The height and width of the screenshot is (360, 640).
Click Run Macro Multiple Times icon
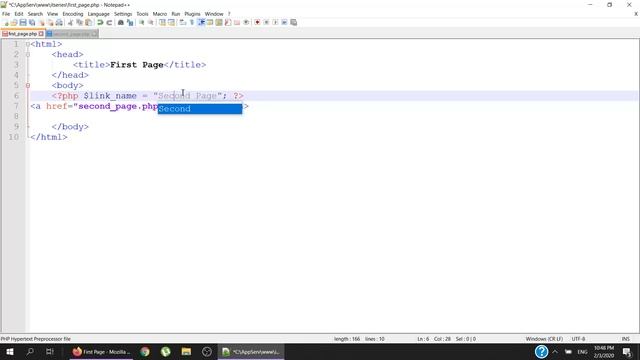pyautogui.click(x=284, y=22)
